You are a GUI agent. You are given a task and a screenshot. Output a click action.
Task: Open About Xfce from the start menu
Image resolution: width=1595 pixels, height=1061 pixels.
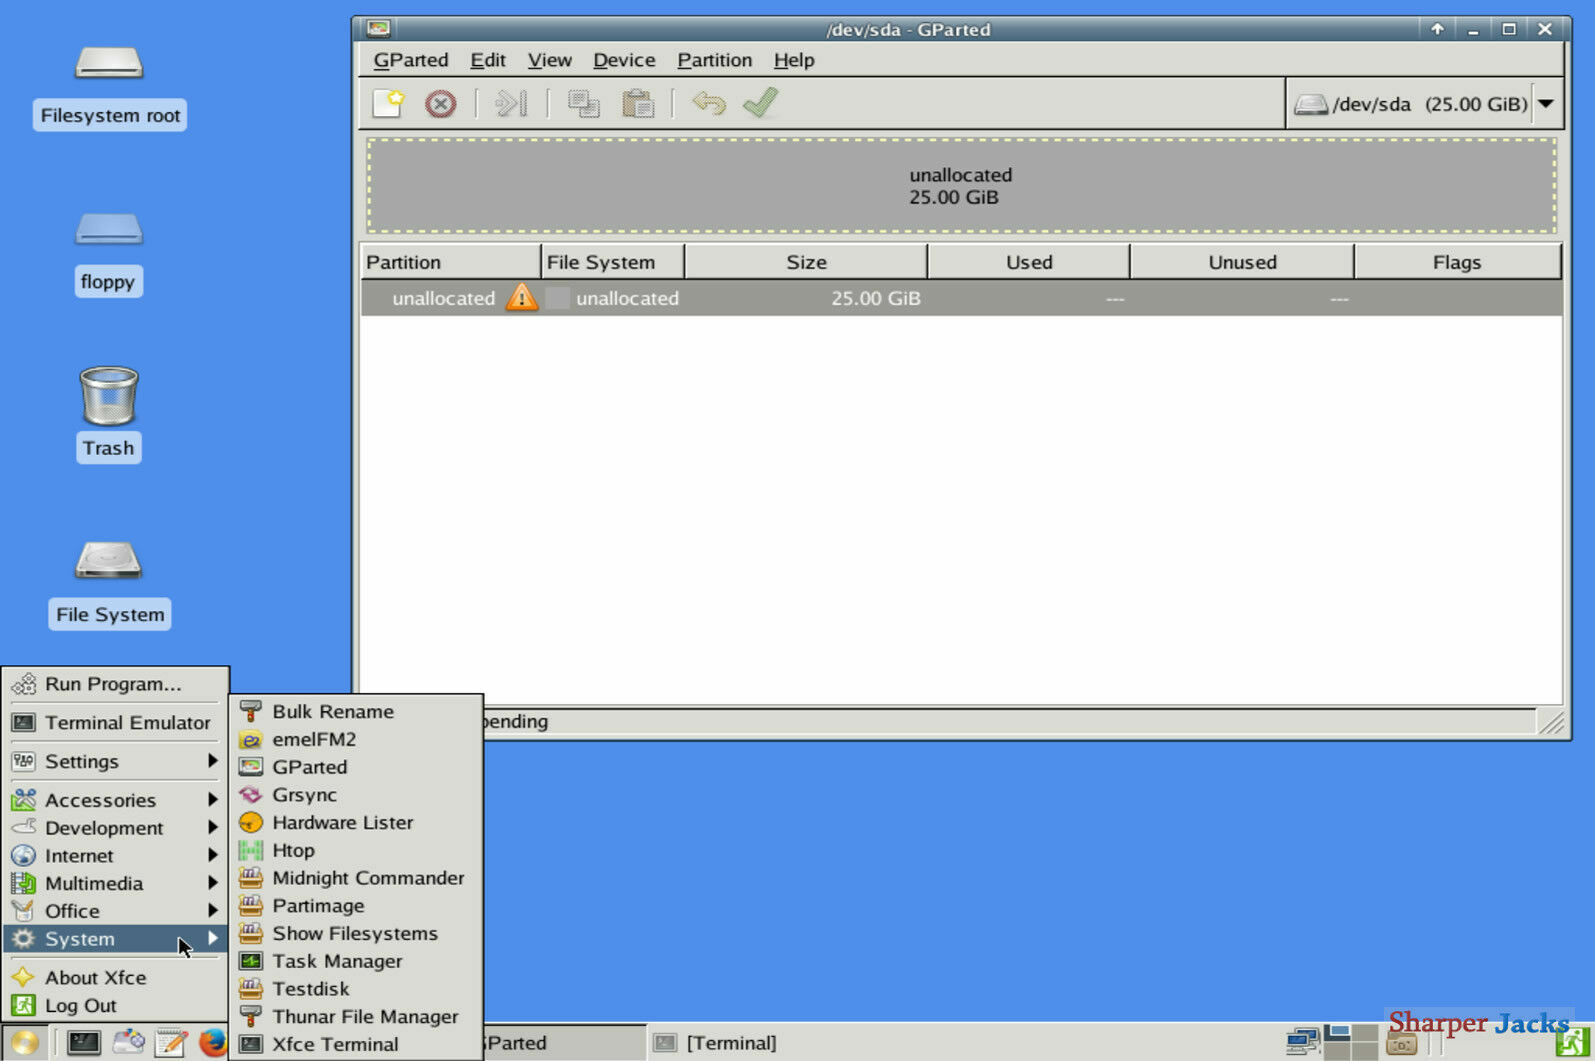[x=115, y=978]
